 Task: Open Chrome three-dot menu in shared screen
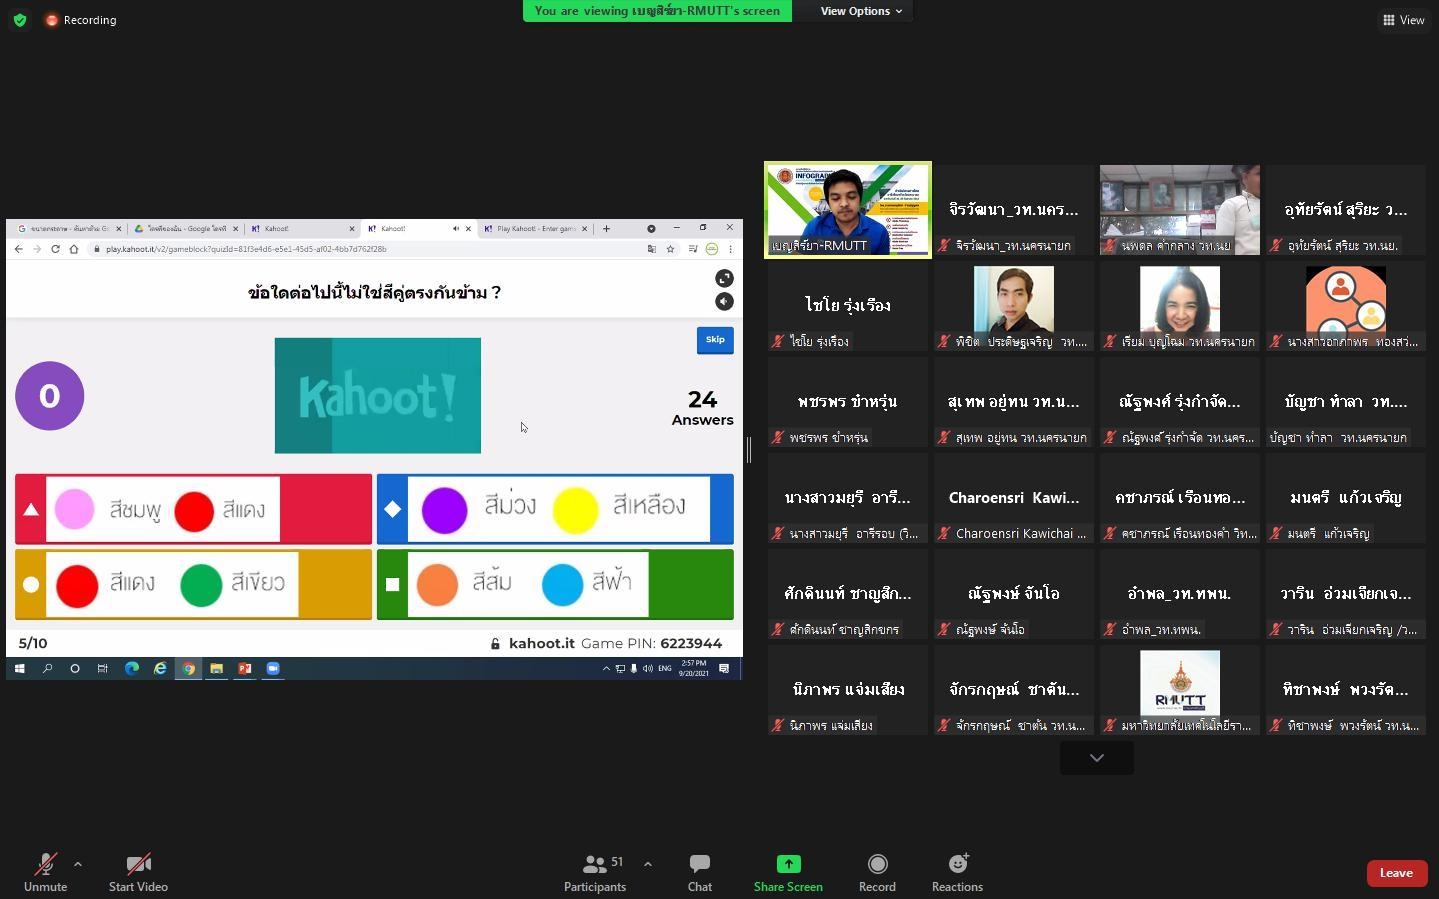pos(731,249)
